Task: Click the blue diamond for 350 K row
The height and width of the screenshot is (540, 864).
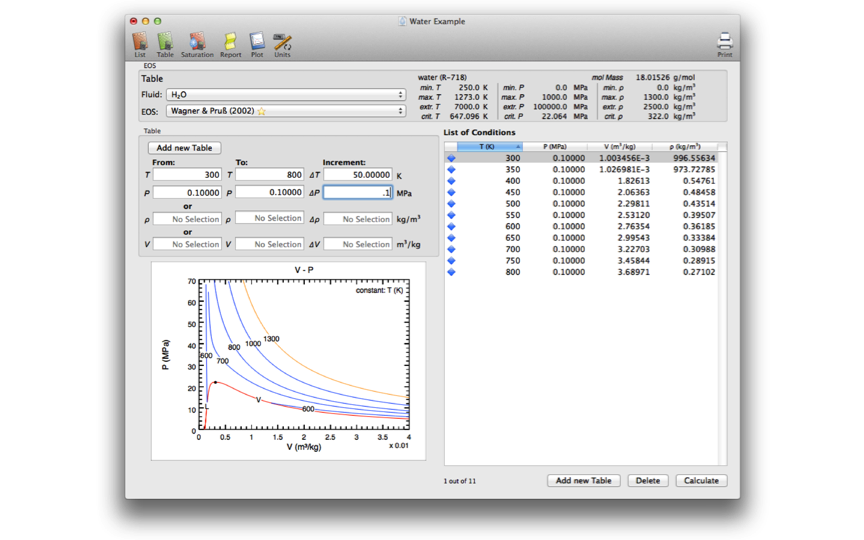Action: [451, 170]
